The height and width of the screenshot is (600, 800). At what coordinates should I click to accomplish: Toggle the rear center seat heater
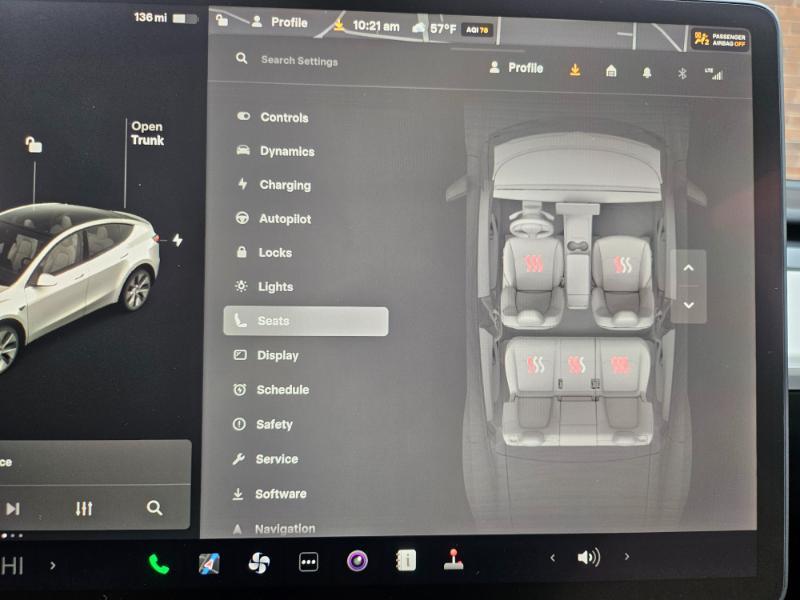click(x=576, y=365)
